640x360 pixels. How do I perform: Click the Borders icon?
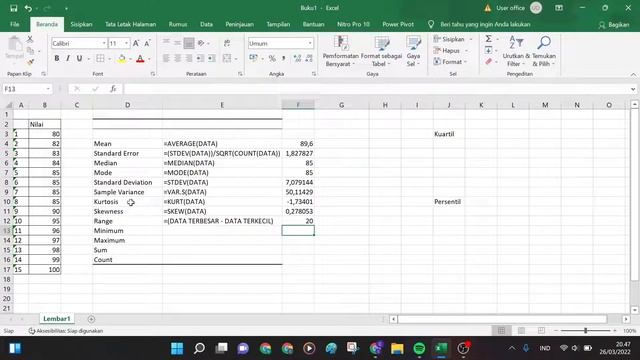tap(100, 58)
